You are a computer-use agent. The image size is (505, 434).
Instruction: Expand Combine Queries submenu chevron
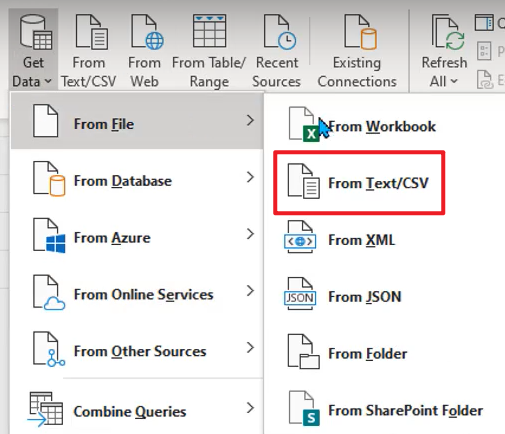tap(250, 408)
